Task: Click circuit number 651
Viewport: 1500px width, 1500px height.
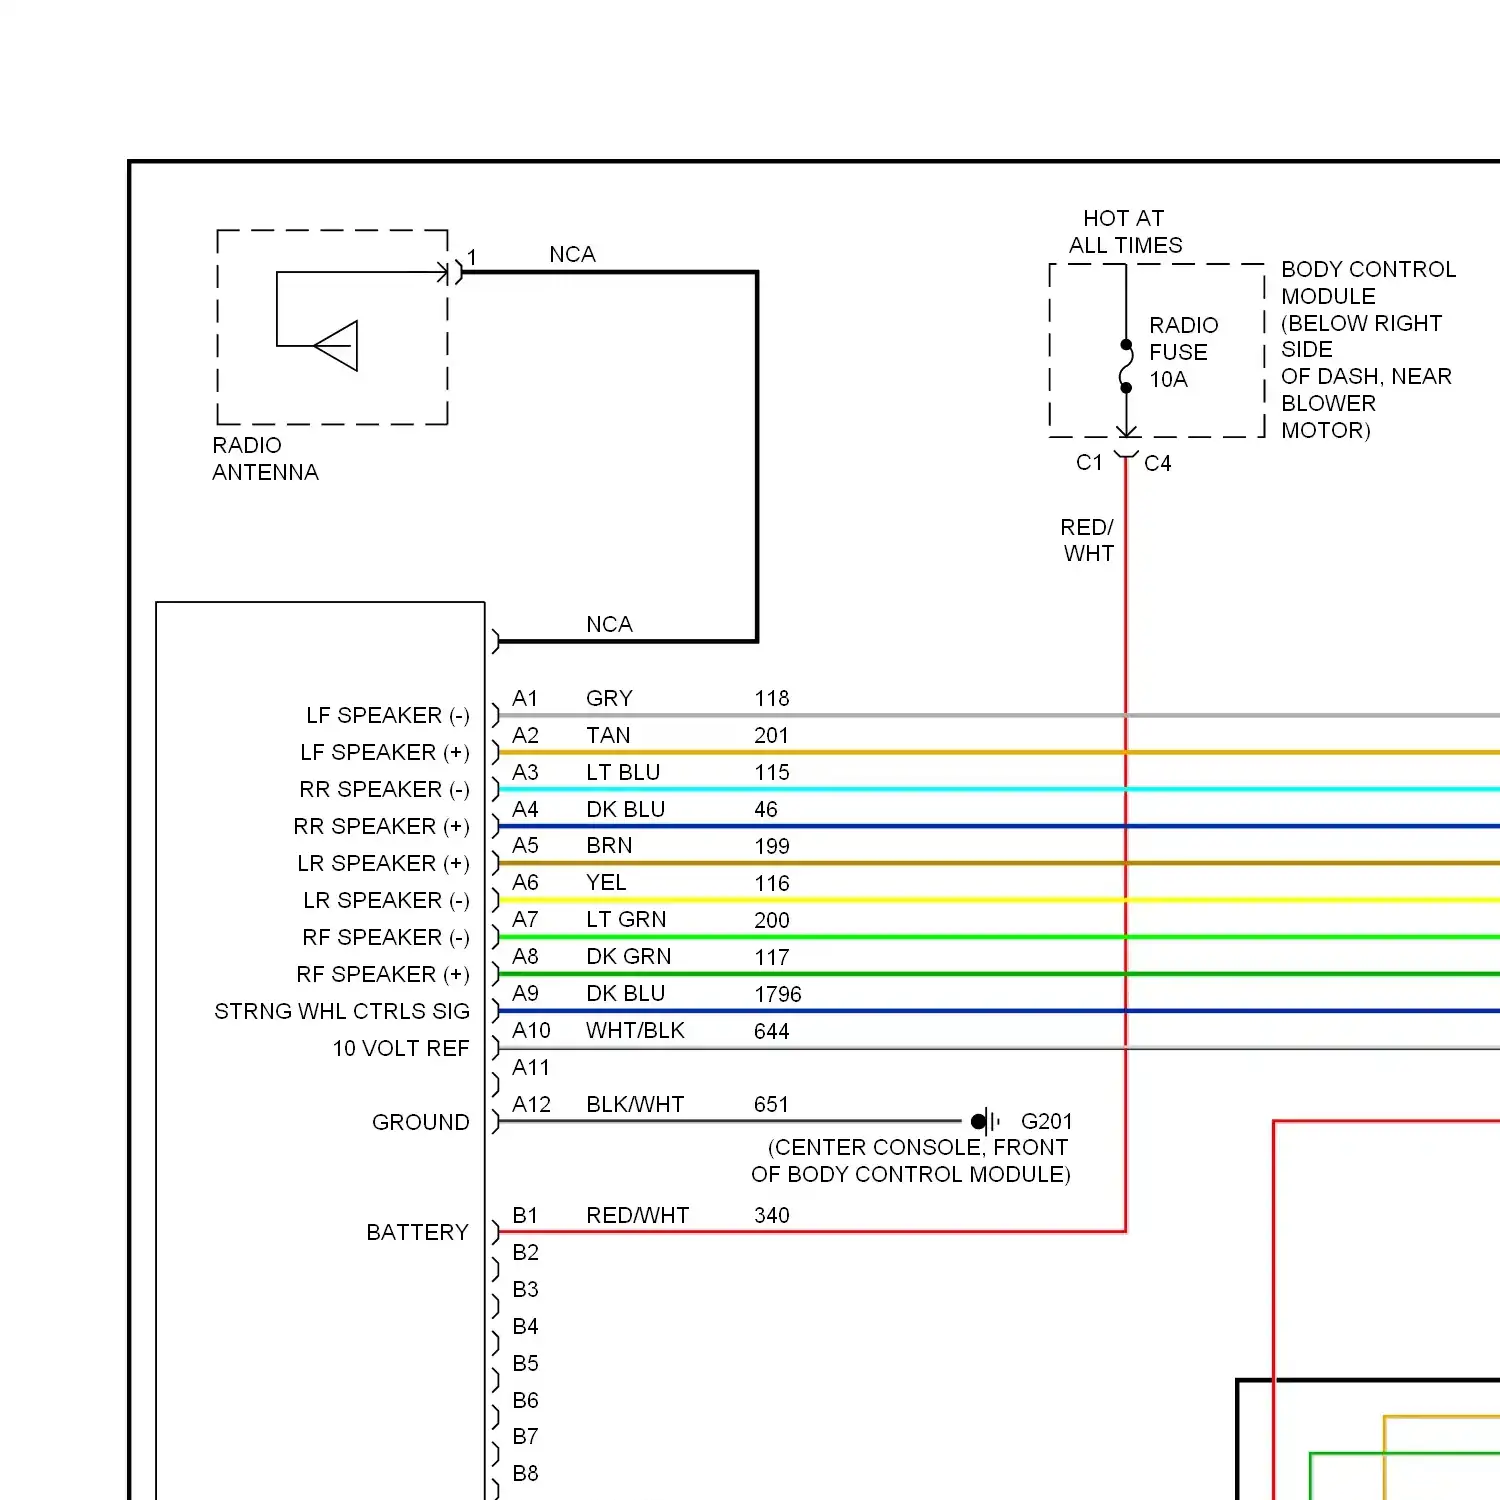Action: pyautogui.click(x=772, y=1105)
